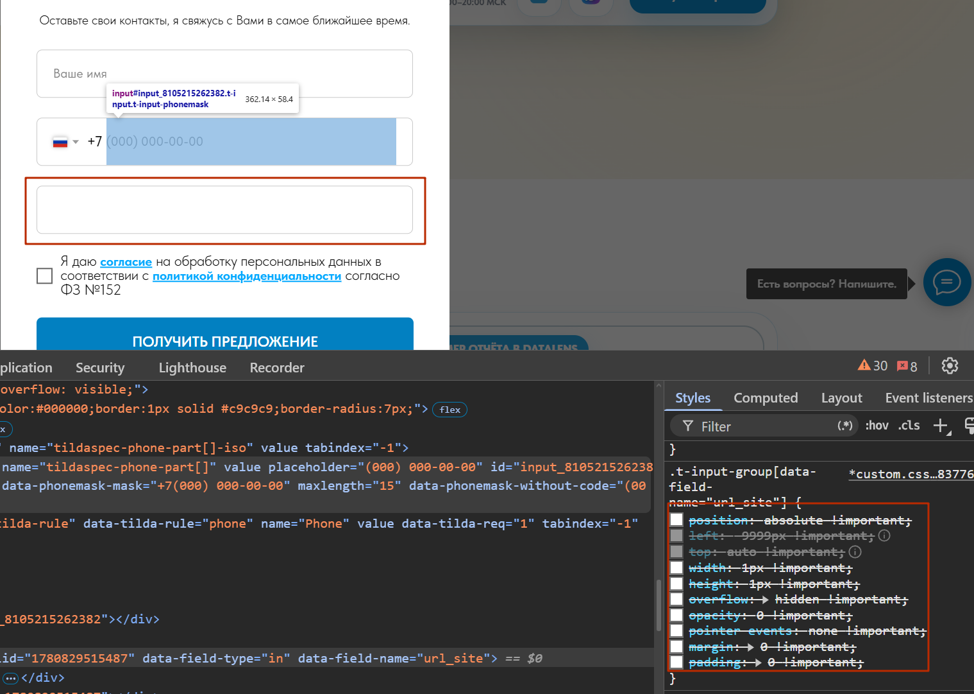The image size is (974, 694).
Task: Enable the overflow: hidden declaration
Action: point(676,599)
